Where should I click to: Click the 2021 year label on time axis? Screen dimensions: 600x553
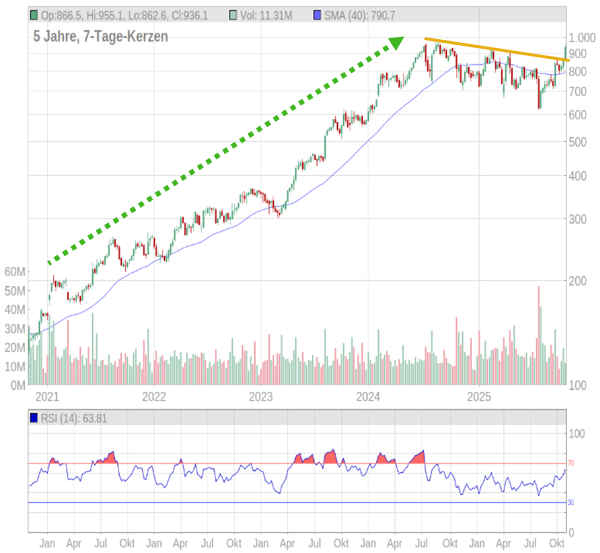coord(45,396)
